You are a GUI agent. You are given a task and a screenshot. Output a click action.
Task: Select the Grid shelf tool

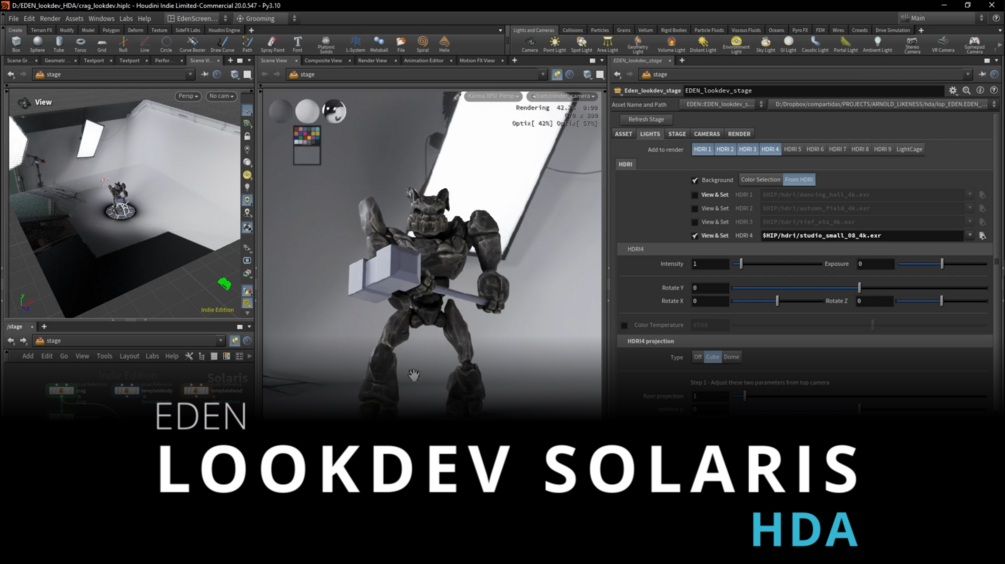coord(101,44)
